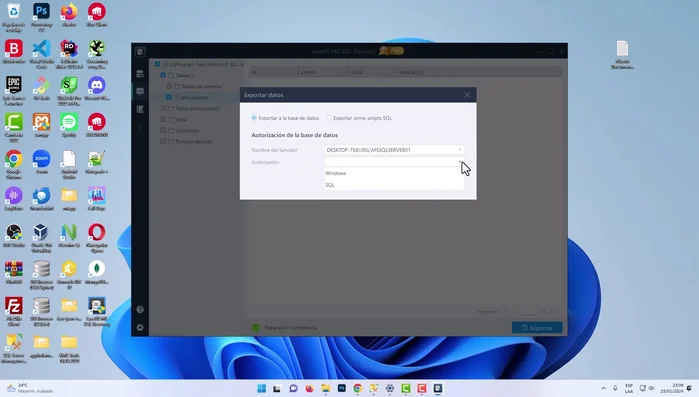Toggle the Tablas eliminadas(0) checkbox
This screenshot has width=699, height=397.
pyautogui.click(x=163, y=108)
